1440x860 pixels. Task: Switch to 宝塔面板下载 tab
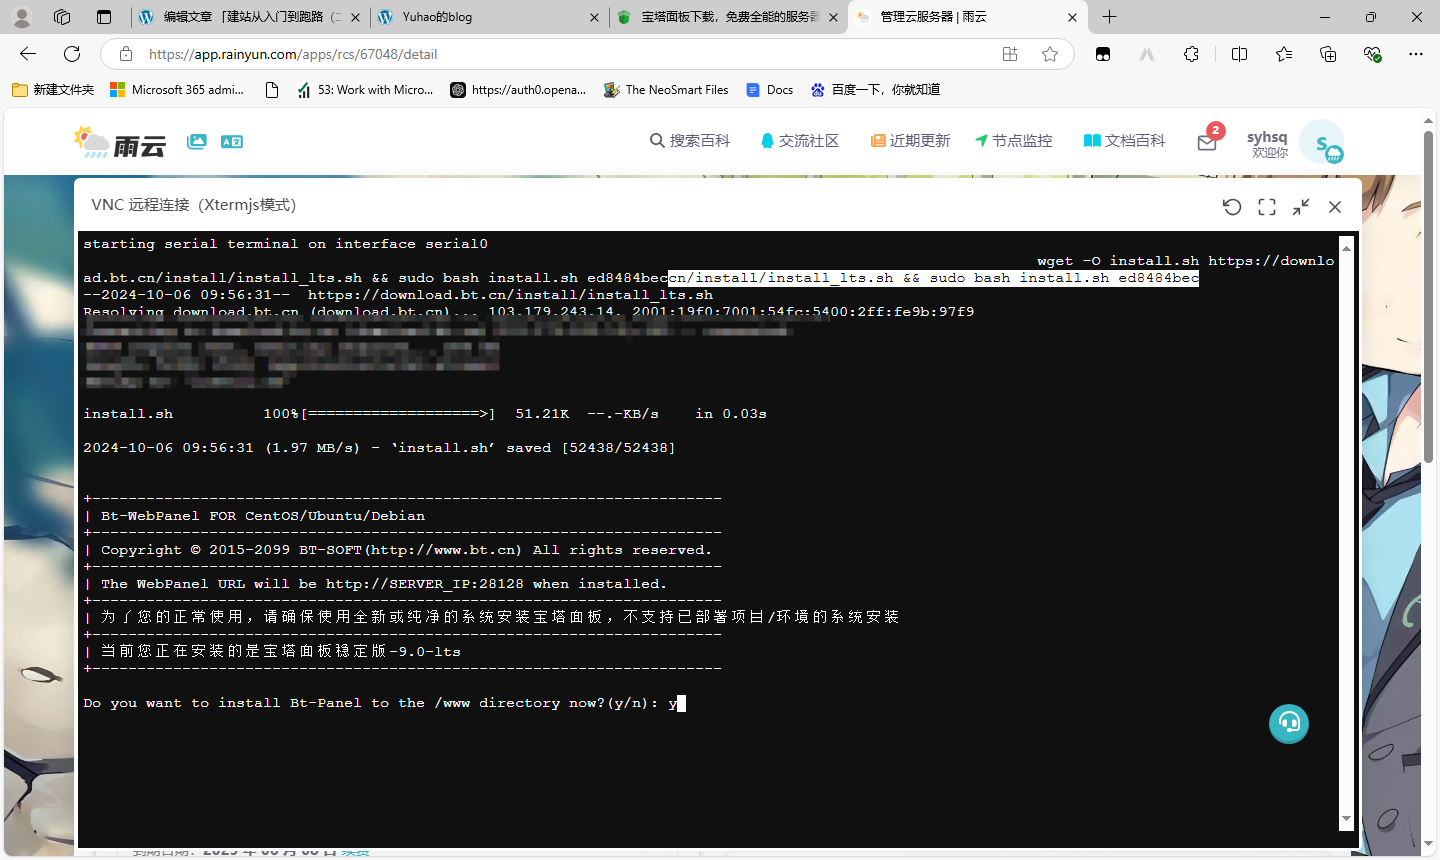(728, 17)
